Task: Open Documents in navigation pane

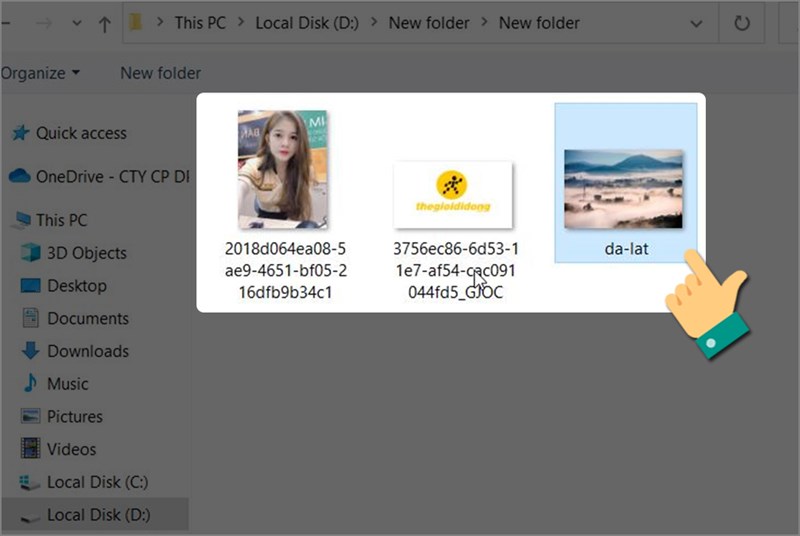Action: tap(88, 319)
